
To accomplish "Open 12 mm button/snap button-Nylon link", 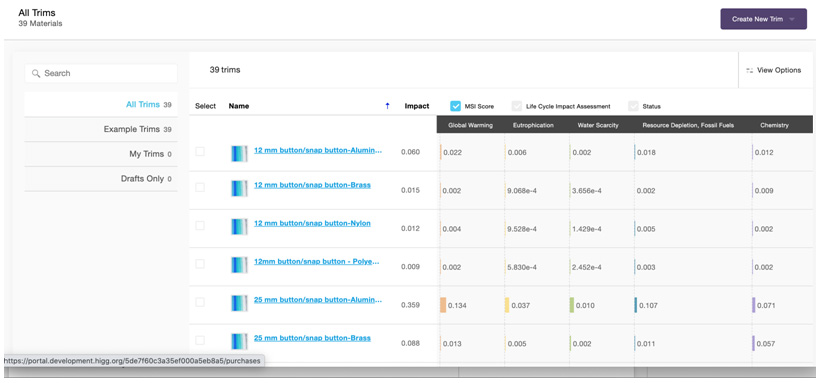I will (312, 223).
